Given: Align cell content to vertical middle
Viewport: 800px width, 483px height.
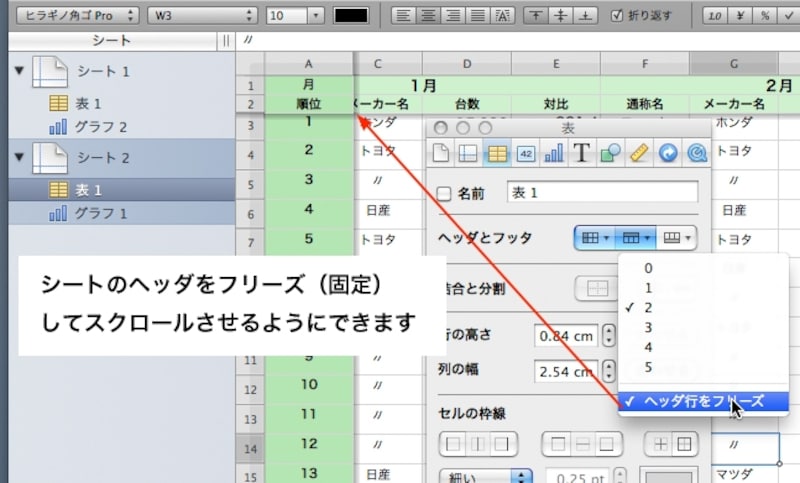Looking at the screenshot, I should click(561, 15).
